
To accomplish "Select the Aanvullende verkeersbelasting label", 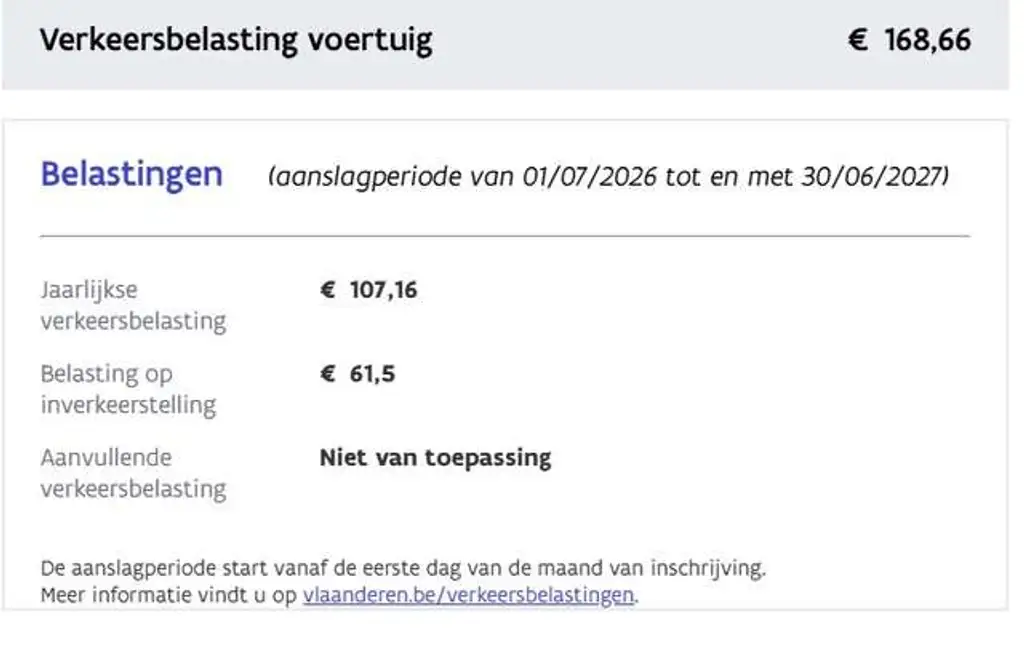I will pos(133,473).
